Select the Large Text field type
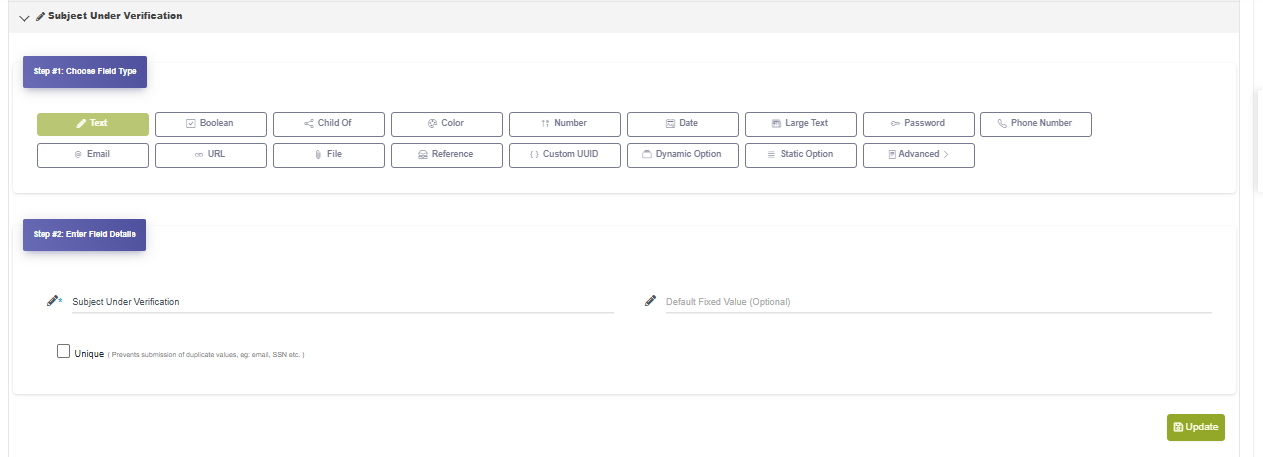 pos(801,124)
